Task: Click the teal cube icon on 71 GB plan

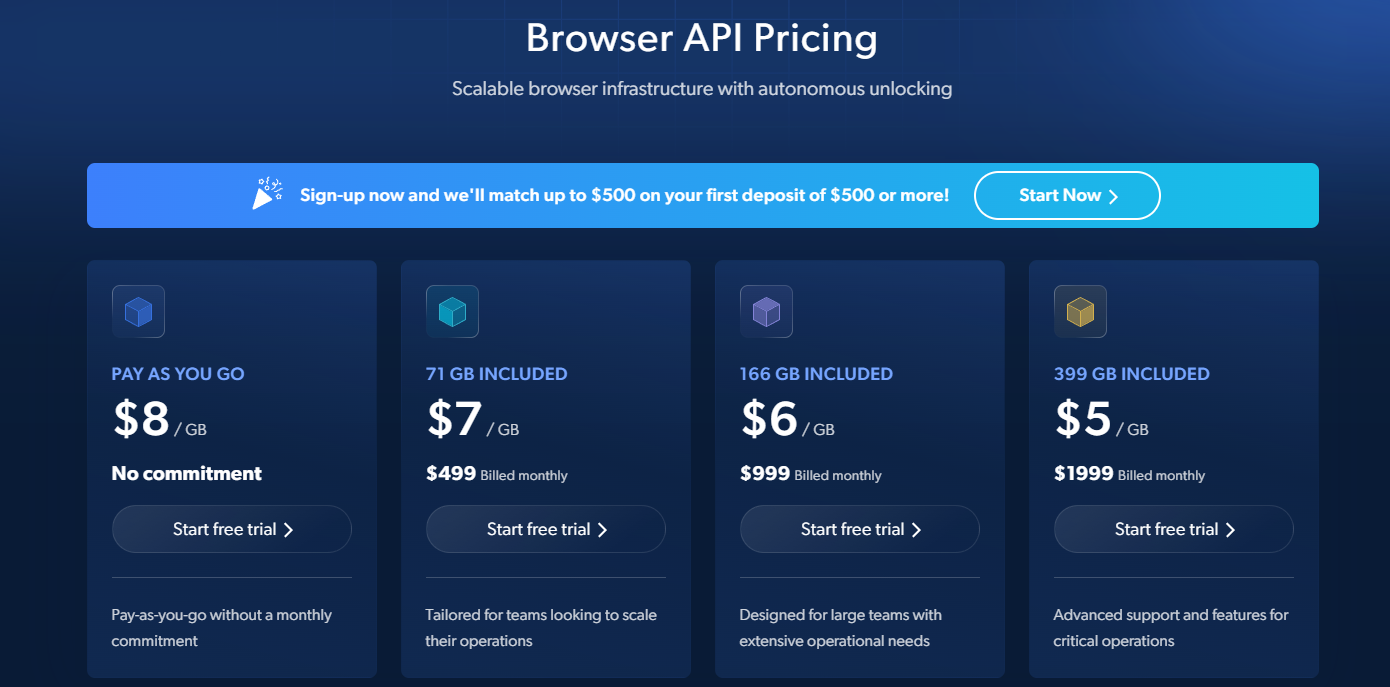Action: tap(452, 312)
